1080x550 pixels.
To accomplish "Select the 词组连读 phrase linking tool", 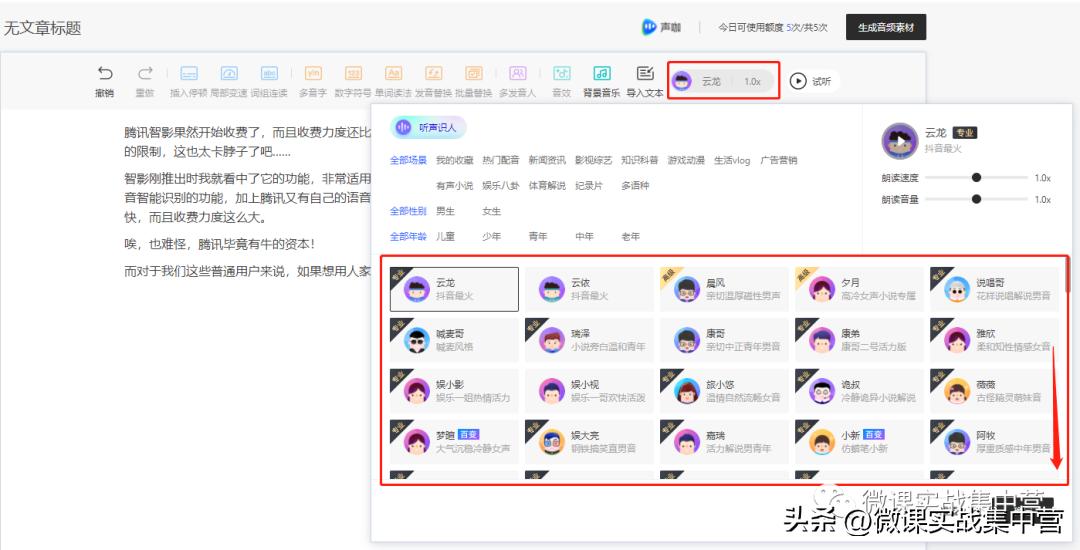I will click(x=269, y=81).
